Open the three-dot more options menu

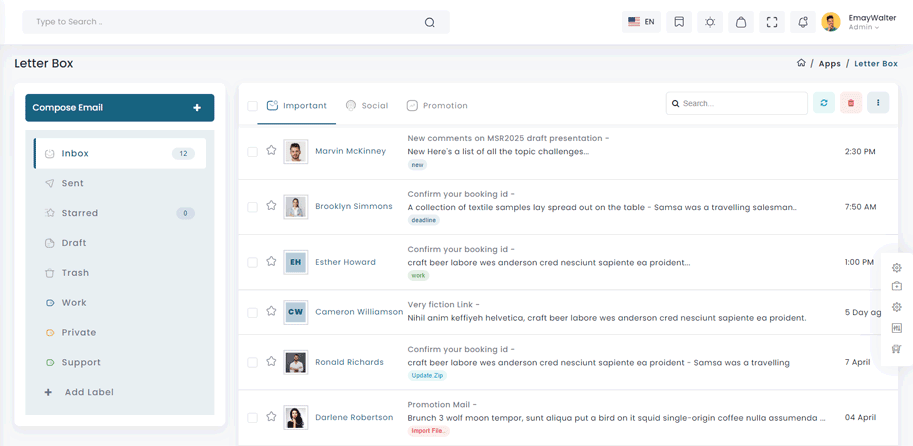(x=878, y=103)
